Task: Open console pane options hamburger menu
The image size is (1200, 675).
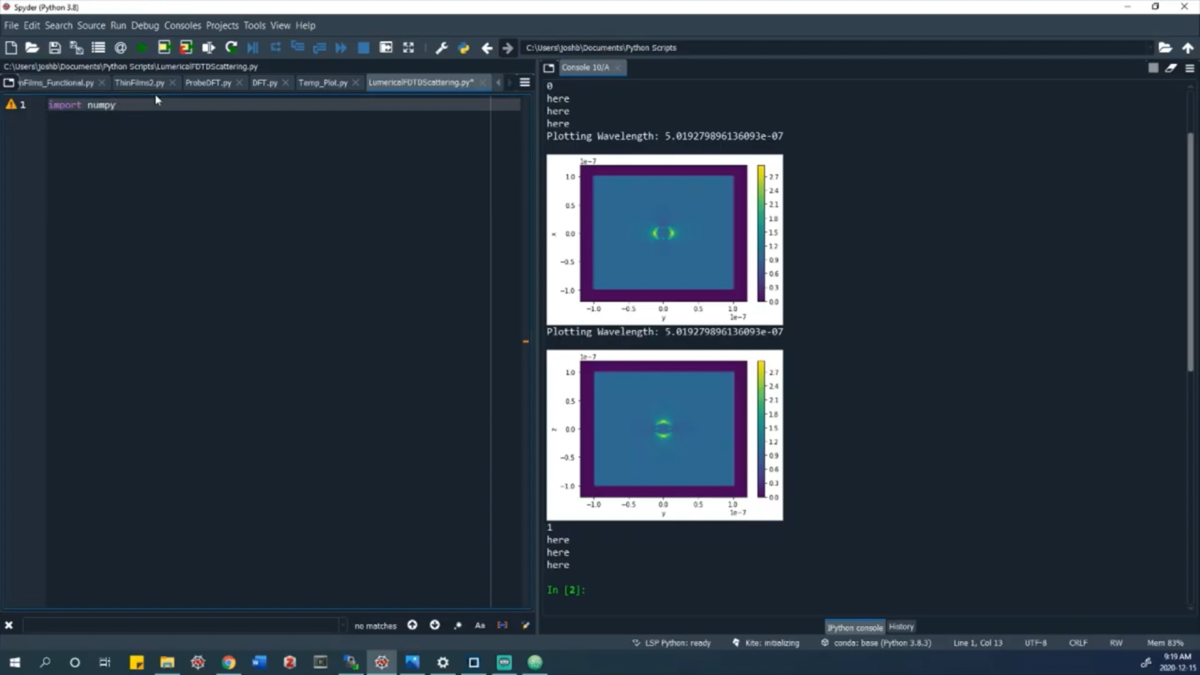Action: tap(1190, 68)
